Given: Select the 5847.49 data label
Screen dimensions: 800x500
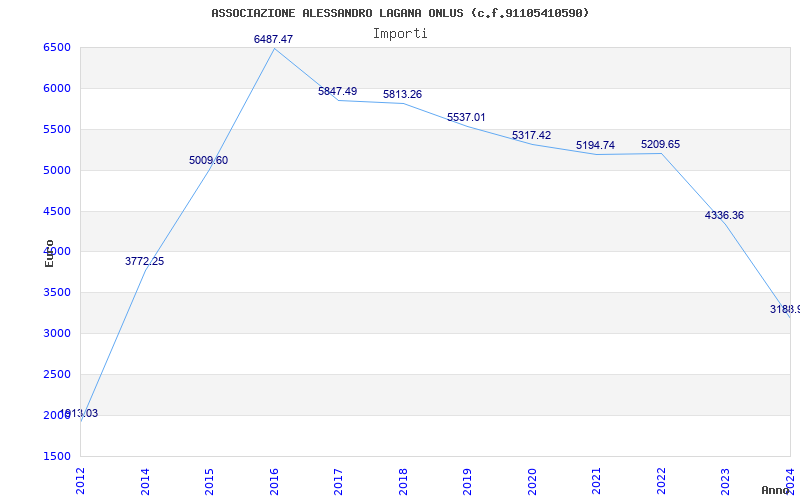Looking at the screenshot, I should coord(338,91).
